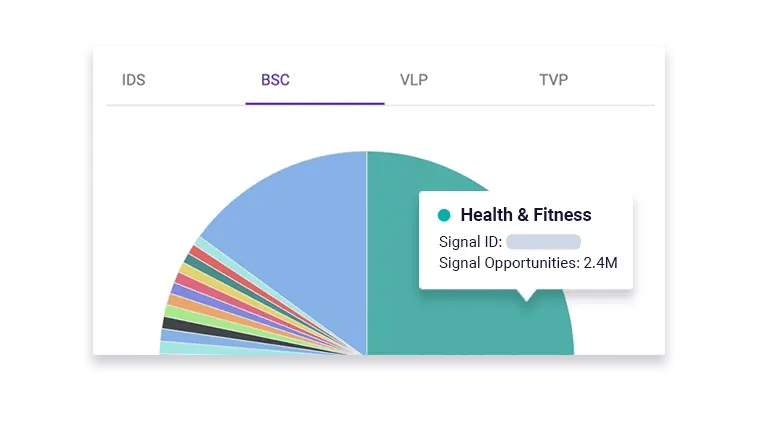Switch to the IDS tab
Screen dimensions: 779x422
tap(133, 80)
